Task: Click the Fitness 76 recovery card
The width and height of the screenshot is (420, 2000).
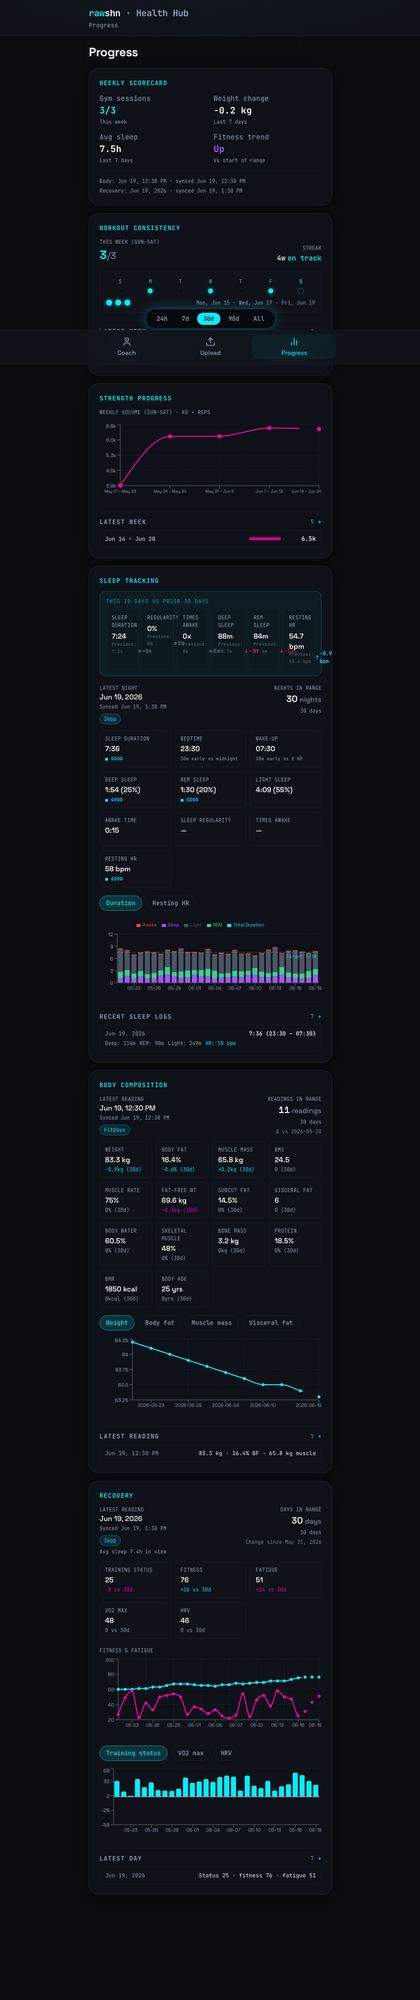Action: click(209, 1579)
